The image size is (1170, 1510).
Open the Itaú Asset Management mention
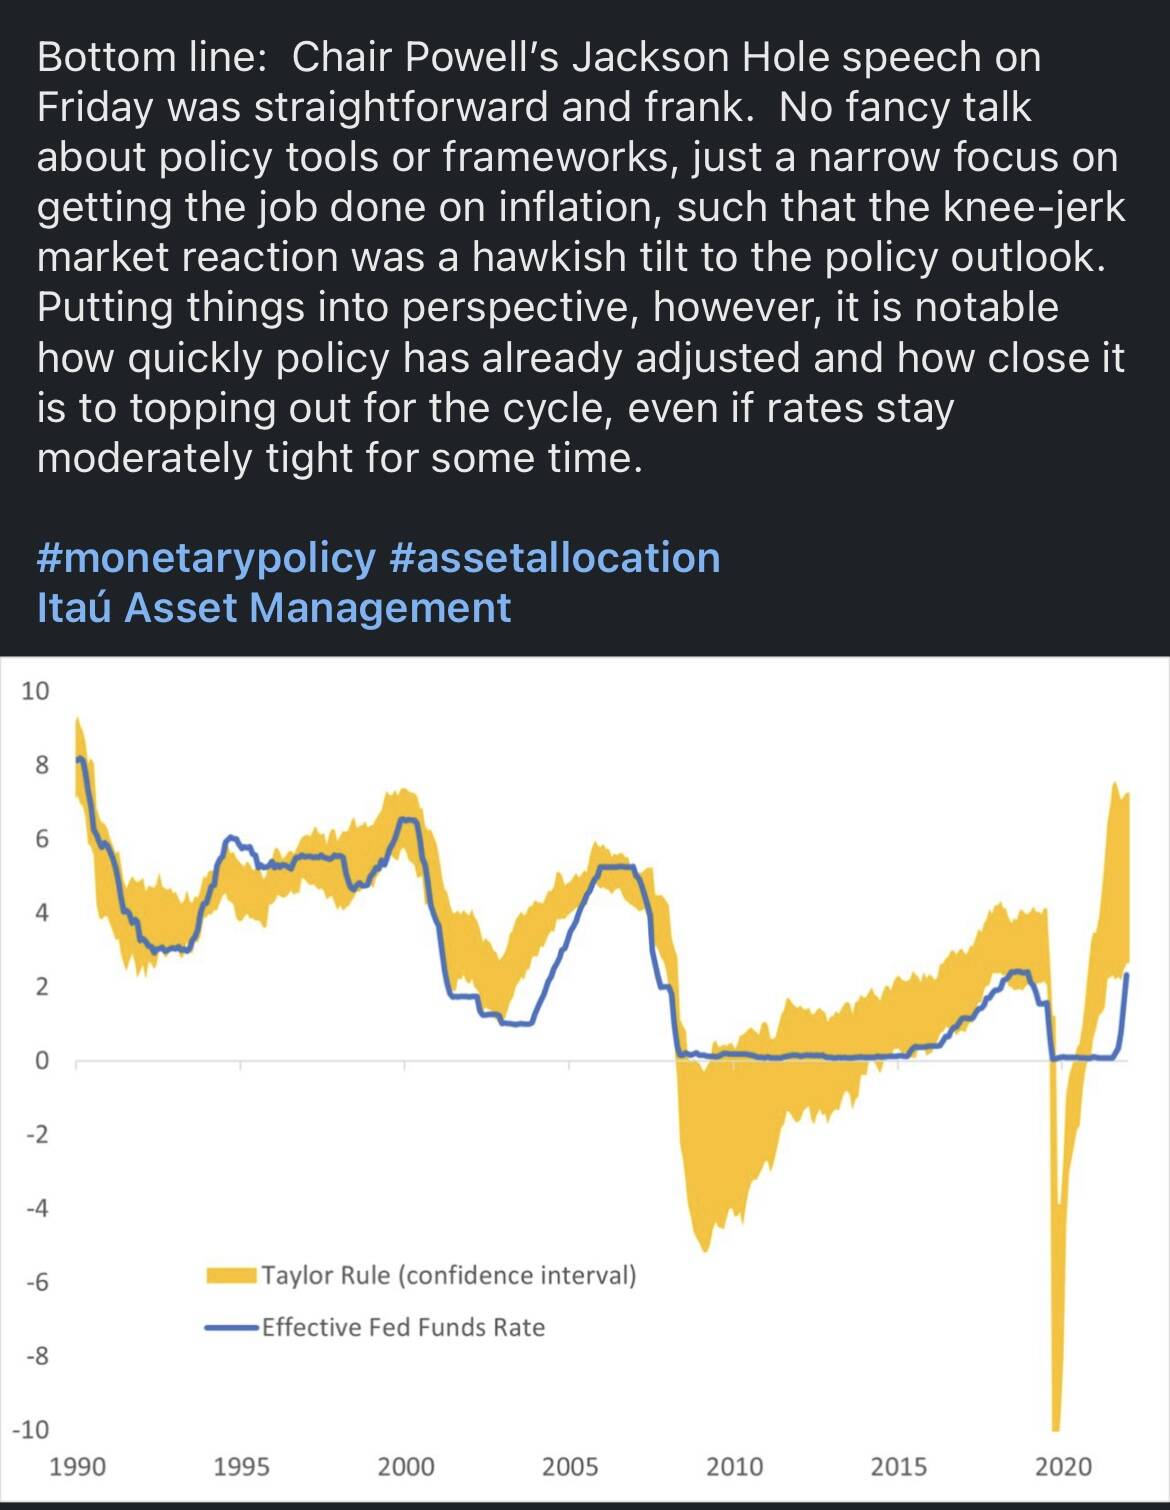[274, 608]
